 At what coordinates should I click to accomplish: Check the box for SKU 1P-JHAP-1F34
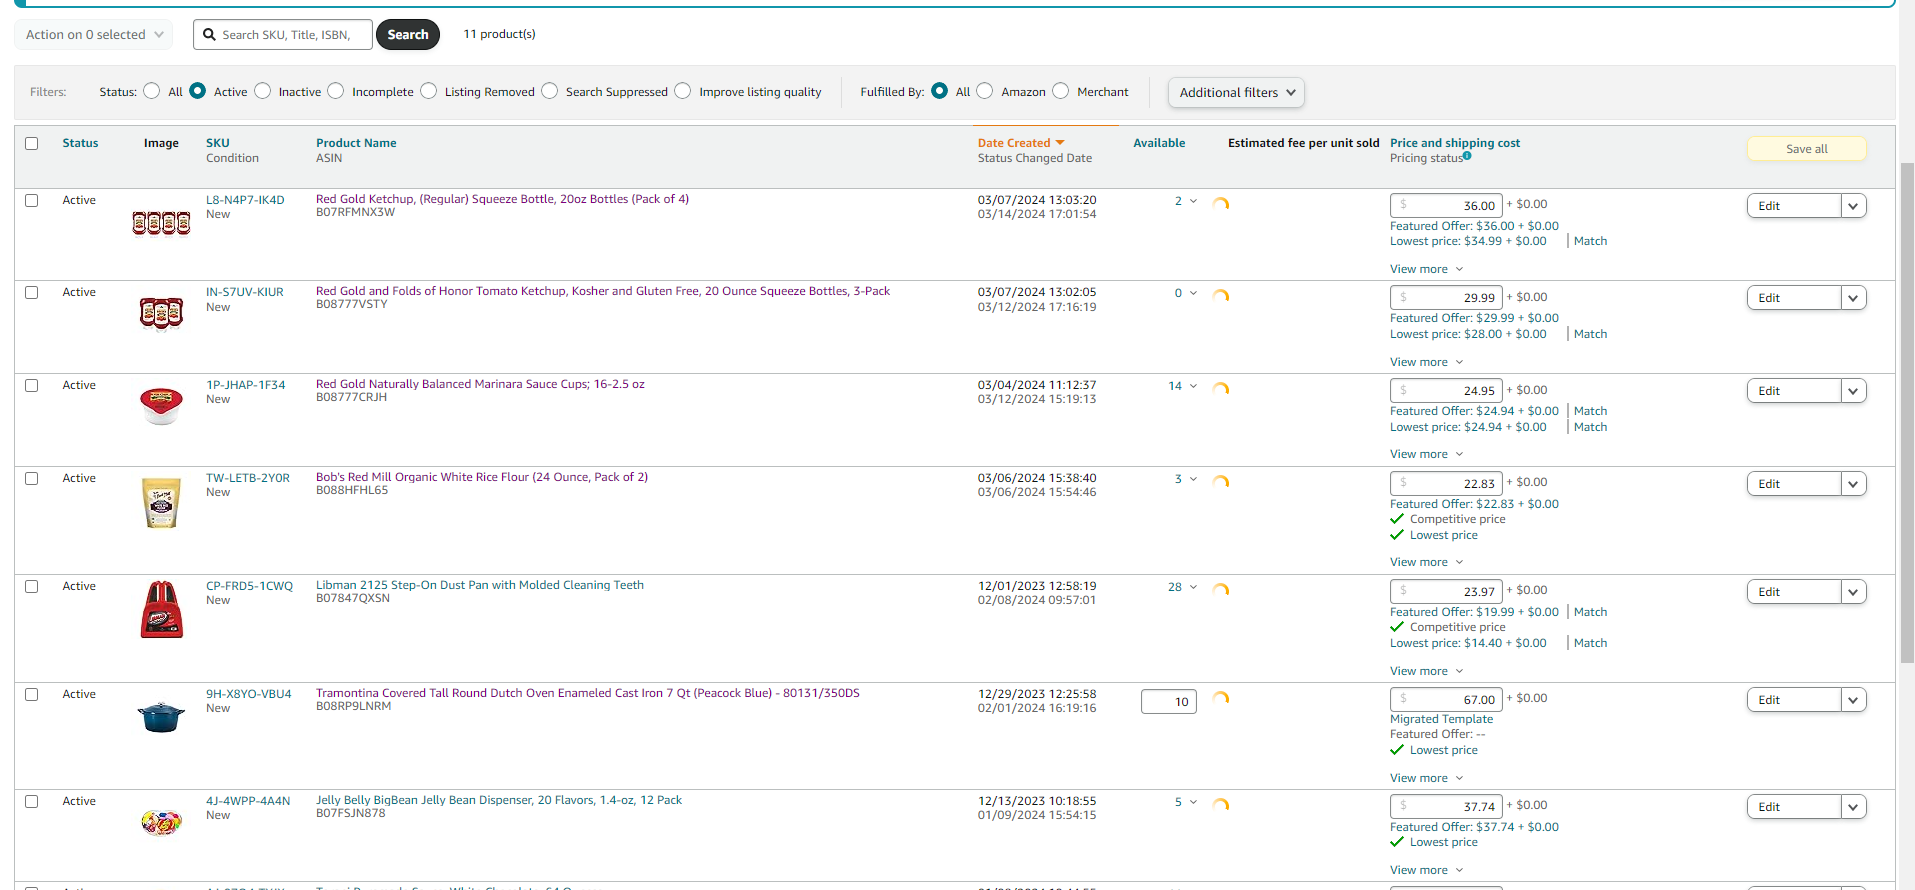[32, 385]
